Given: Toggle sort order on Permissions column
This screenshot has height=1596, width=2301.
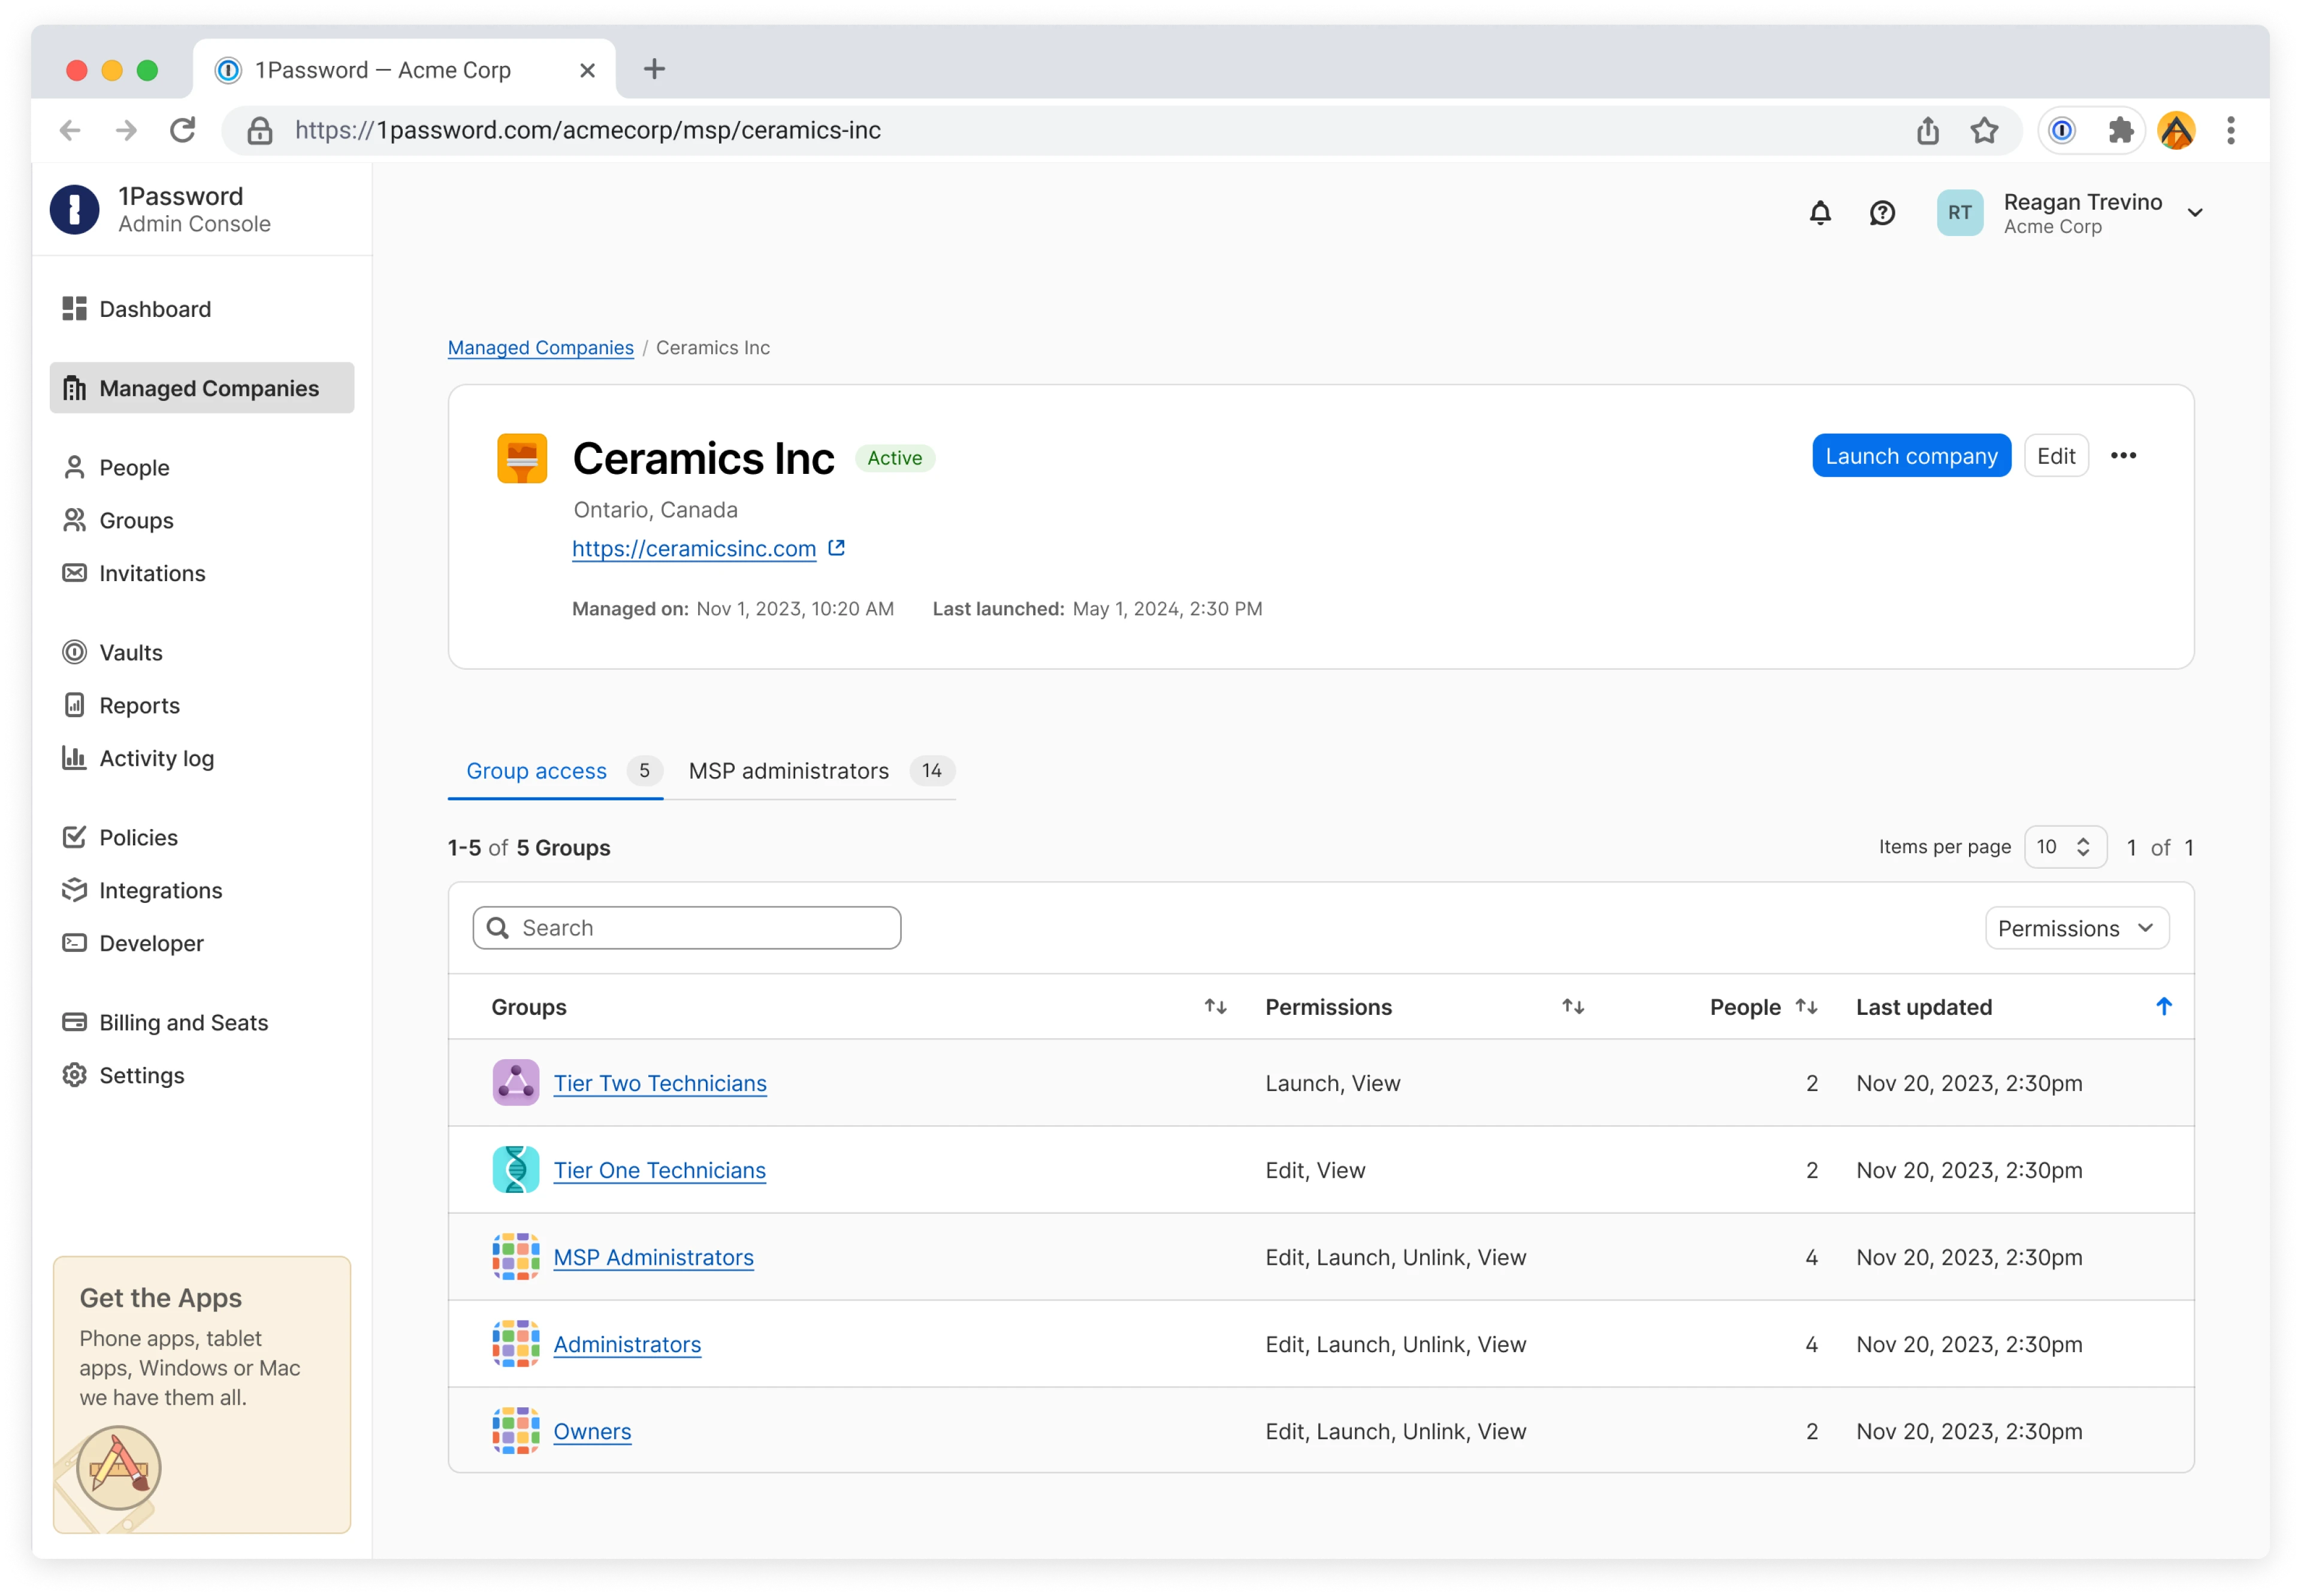Looking at the screenshot, I should (x=1571, y=1007).
